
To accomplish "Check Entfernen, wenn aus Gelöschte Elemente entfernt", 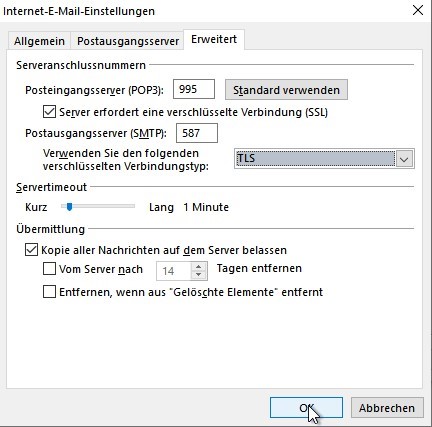I will [49, 292].
